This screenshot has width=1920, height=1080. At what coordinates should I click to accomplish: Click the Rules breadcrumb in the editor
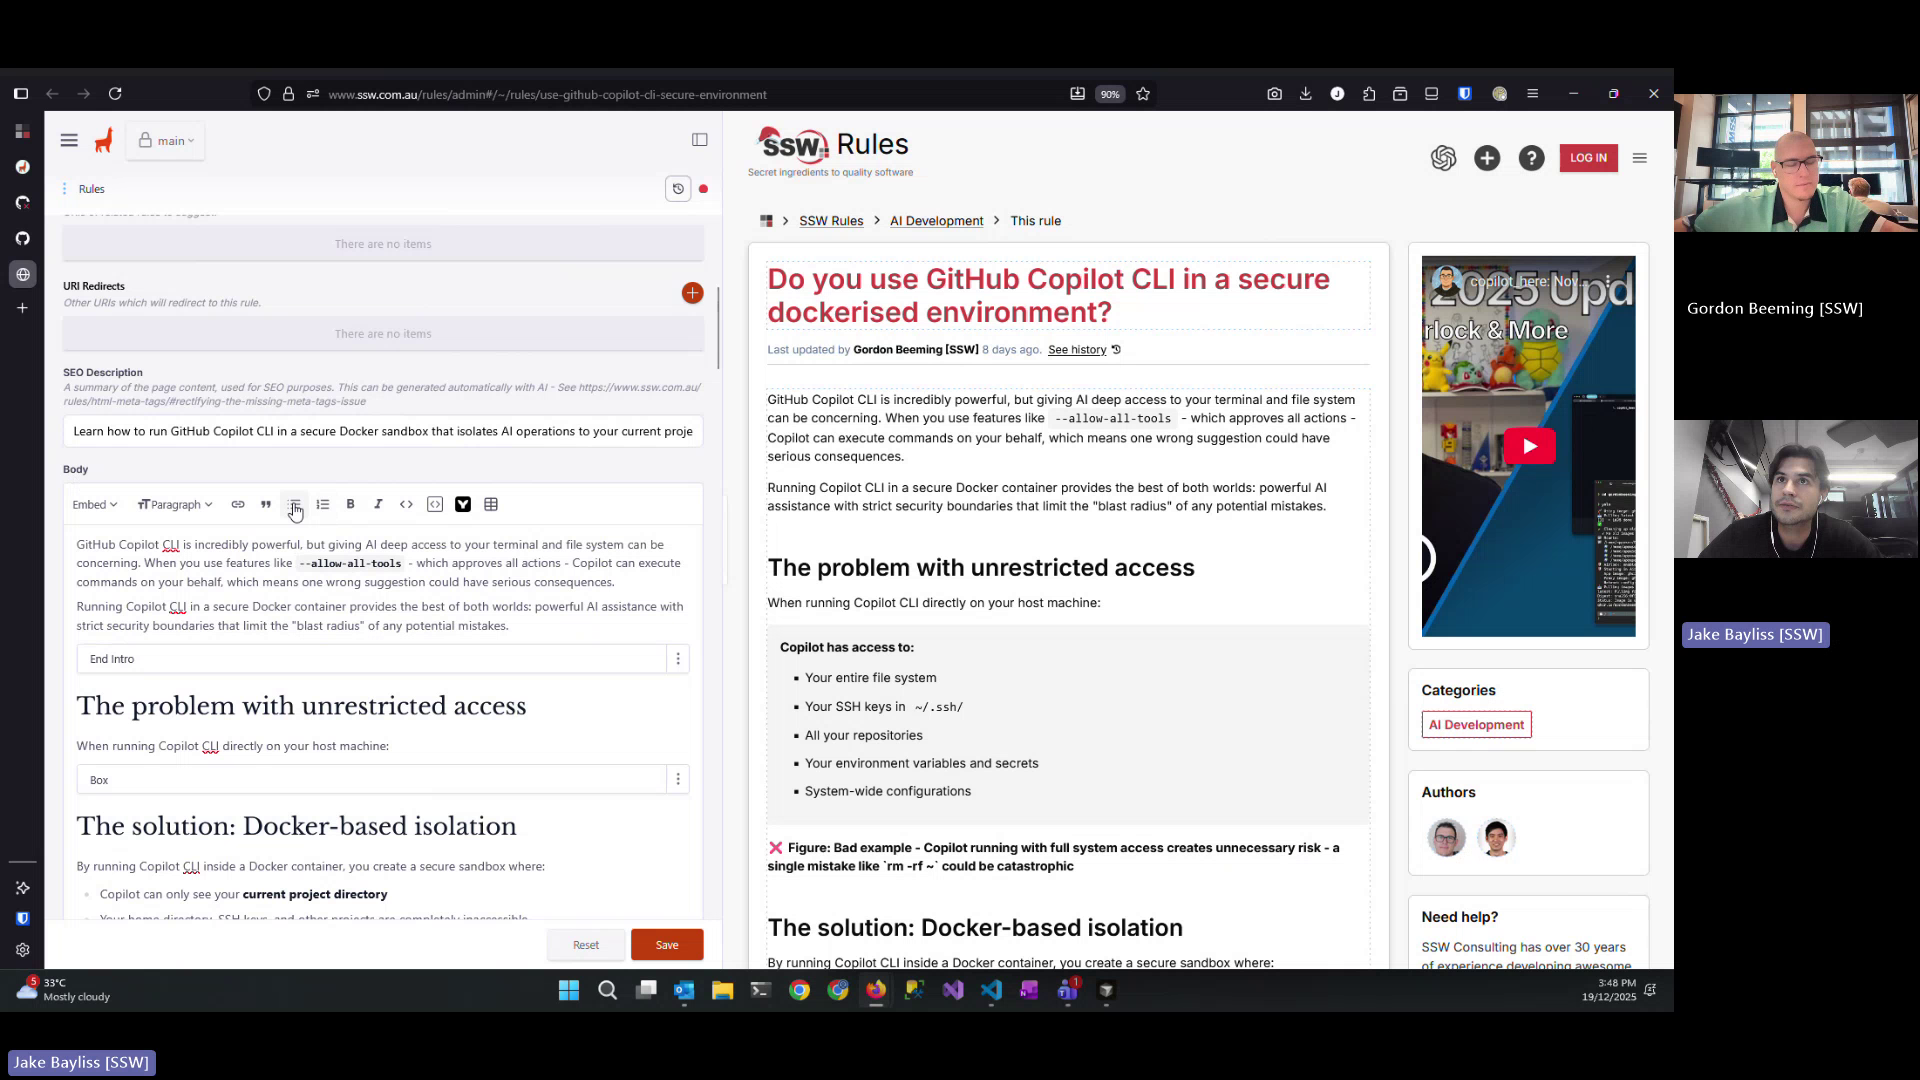[x=92, y=189]
